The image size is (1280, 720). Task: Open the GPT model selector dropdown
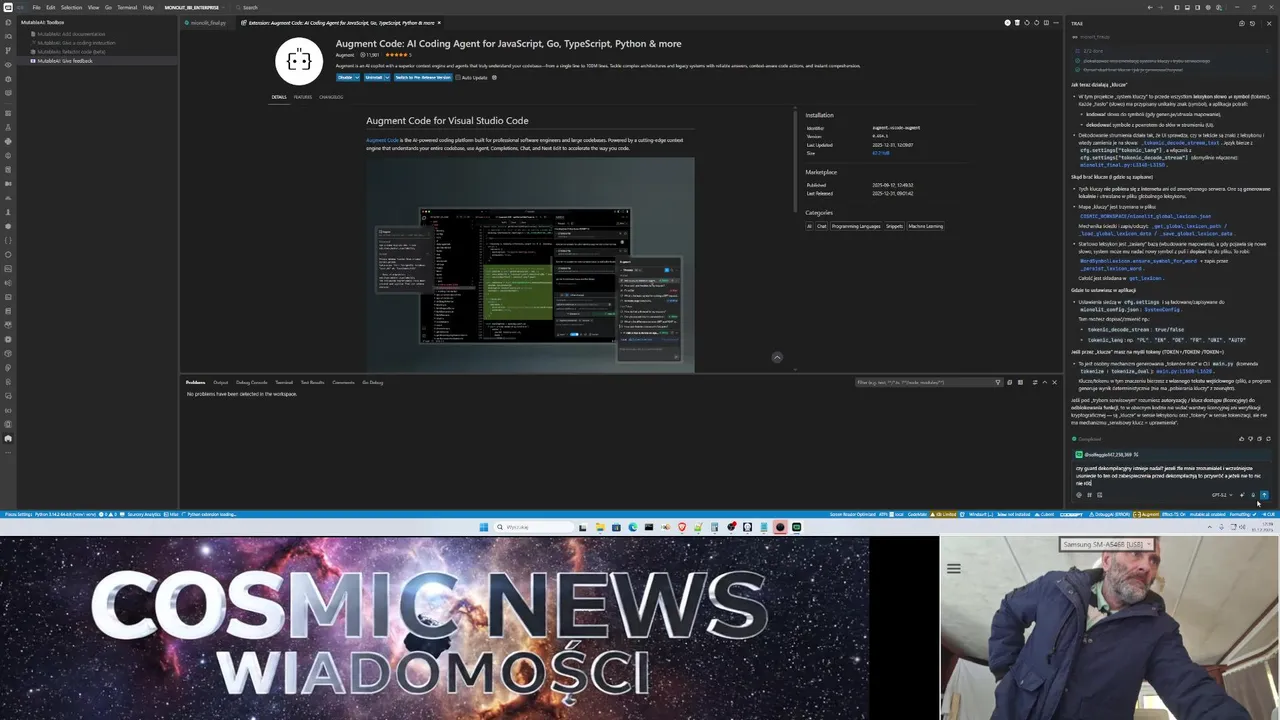click(1222, 495)
